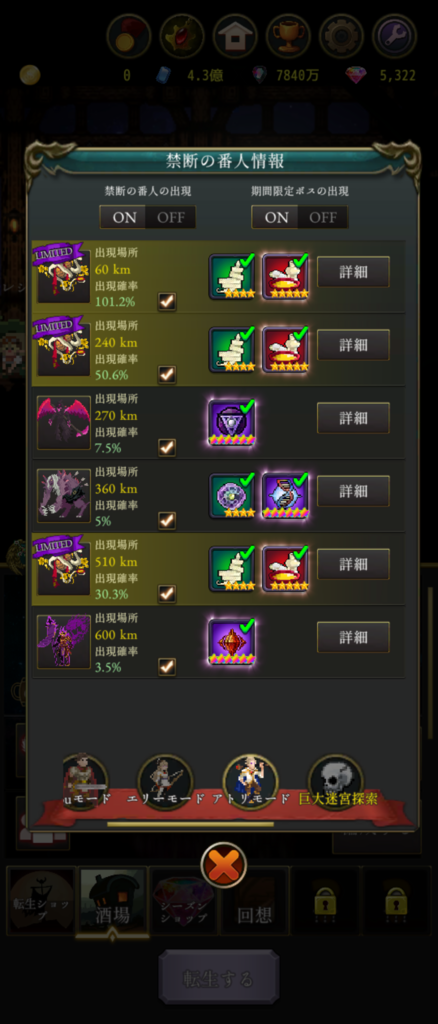Tap the house home icon

coord(235,36)
